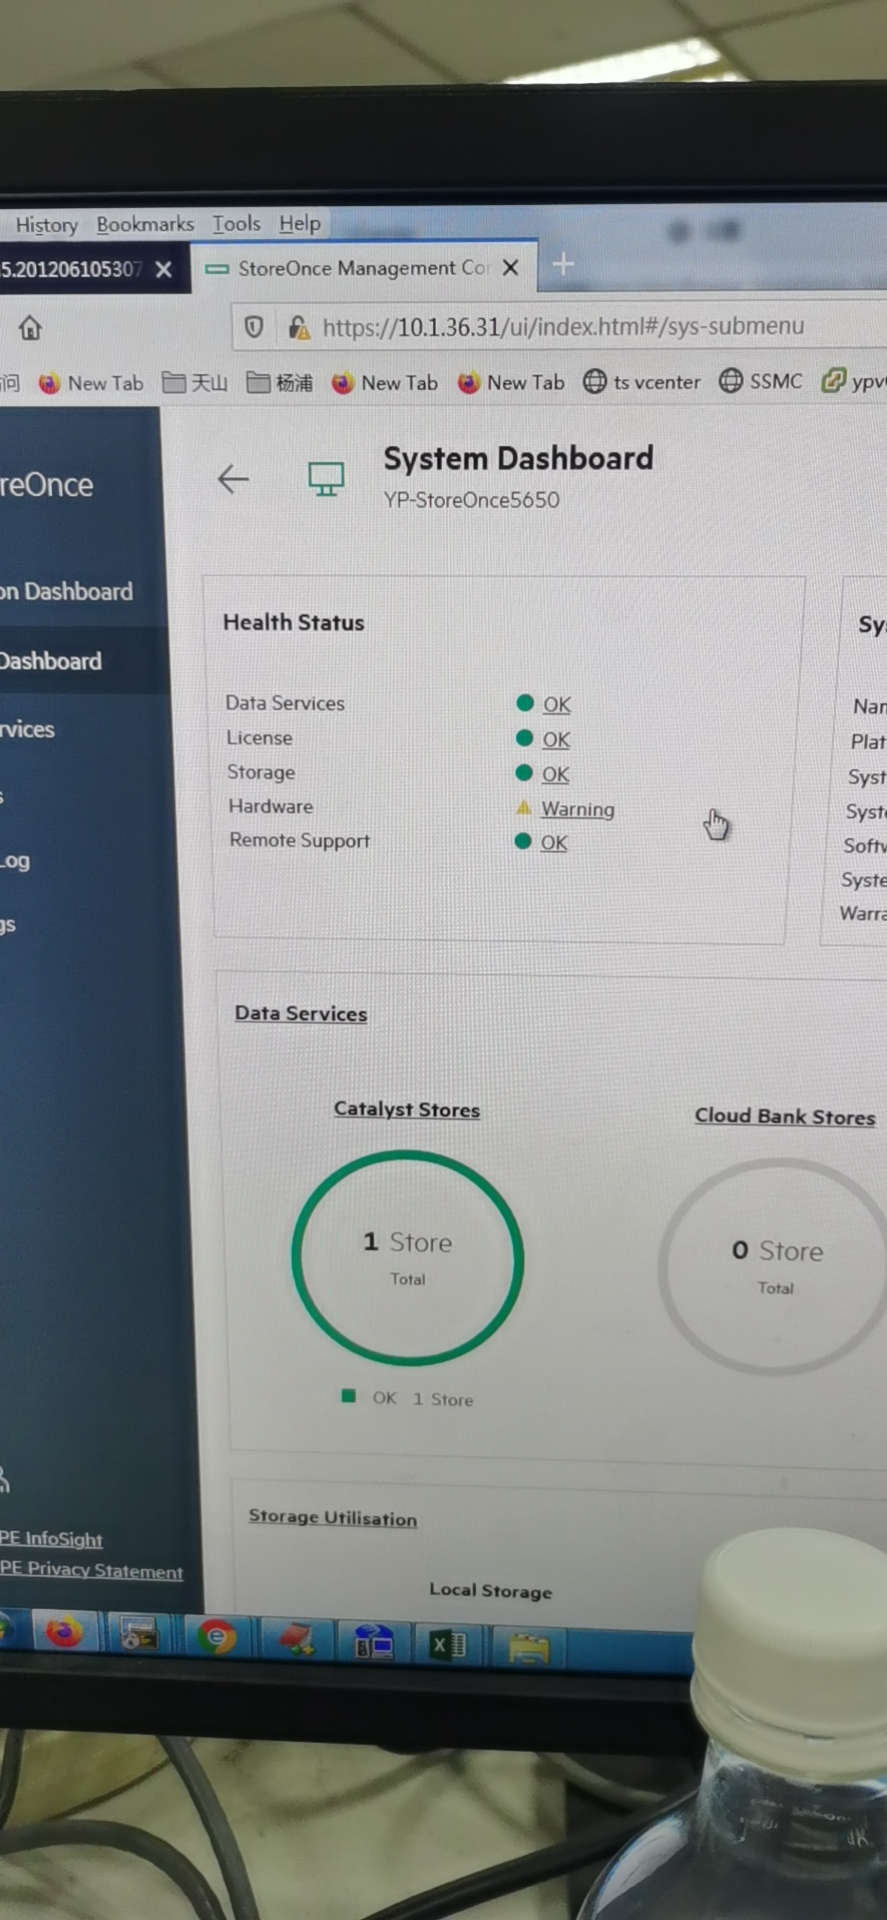Open Chrome from the taskbar
The image size is (887, 1920).
tap(216, 1637)
